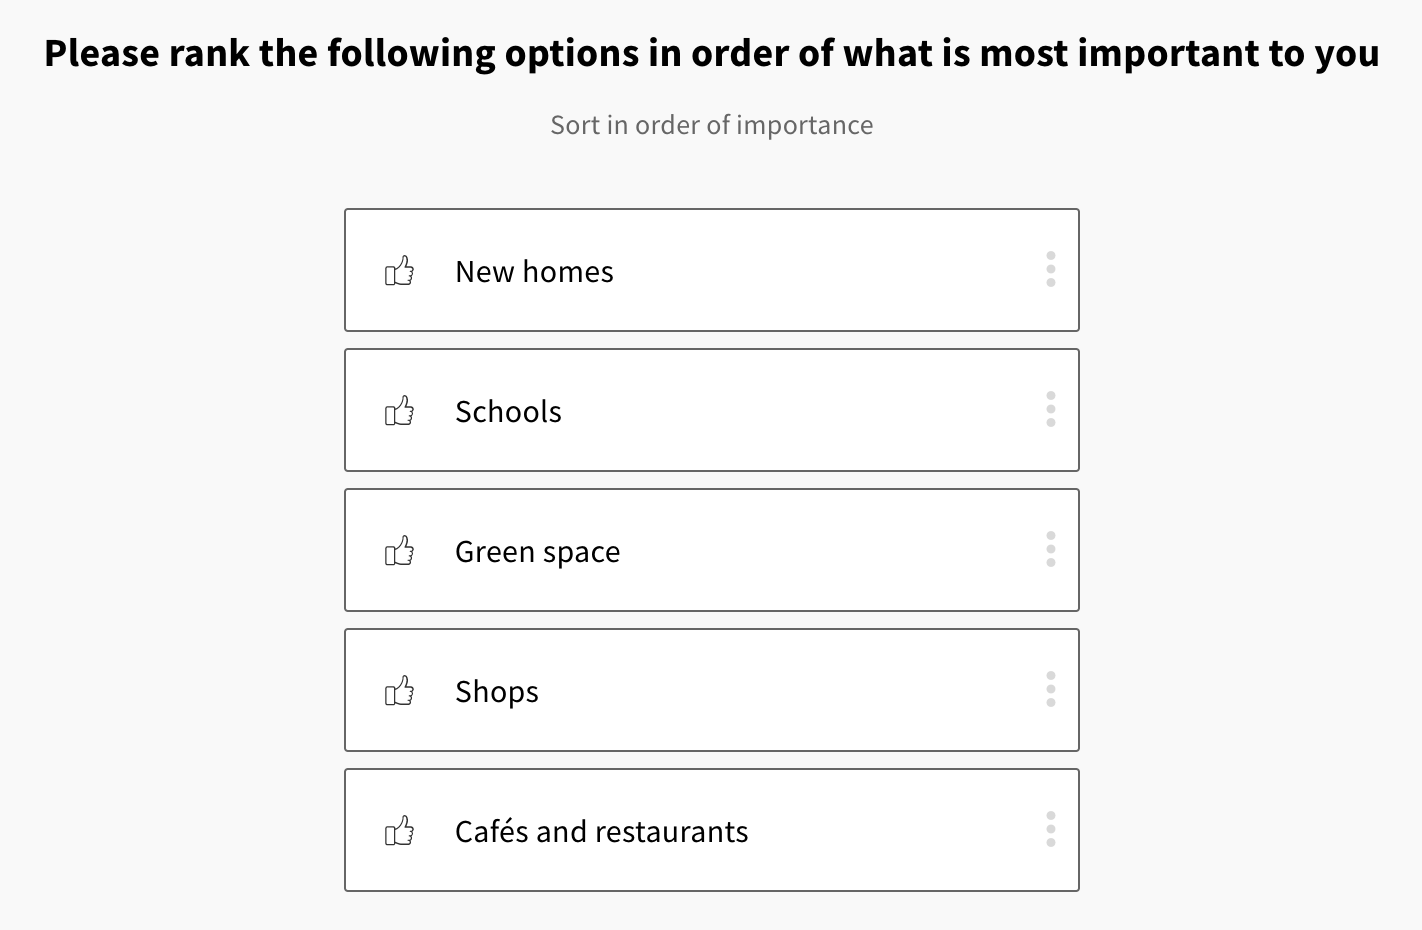The height and width of the screenshot is (930, 1422).
Task: Click thumbs-up icon beside Shops
Action: (400, 691)
